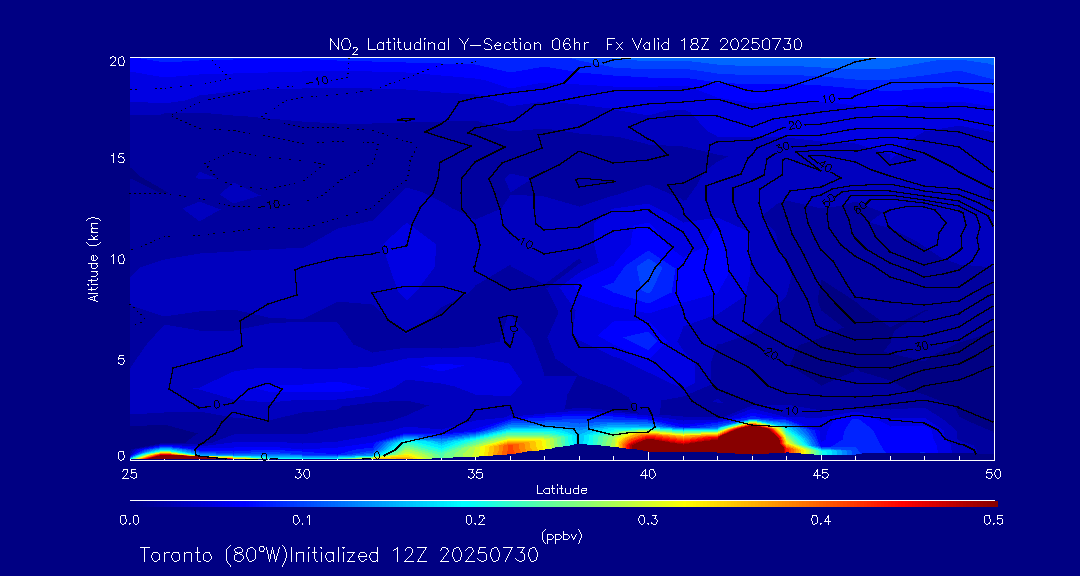Click the 20 km altitude tick label
The width and height of the screenshot is (1080, 576).
[x=116, y=60]
